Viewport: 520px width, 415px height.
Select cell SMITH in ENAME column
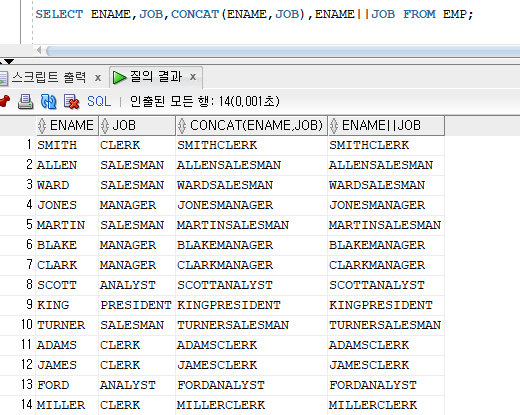coord(67,145)
